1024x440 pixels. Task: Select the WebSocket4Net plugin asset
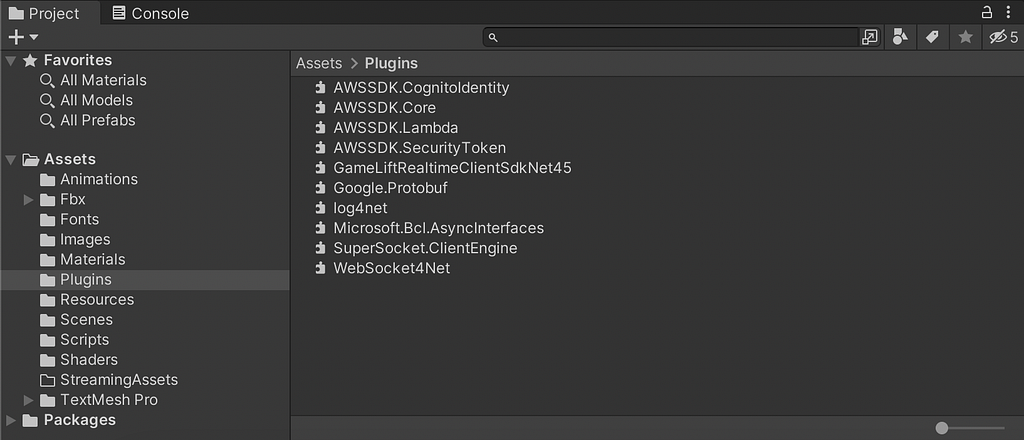391,268
